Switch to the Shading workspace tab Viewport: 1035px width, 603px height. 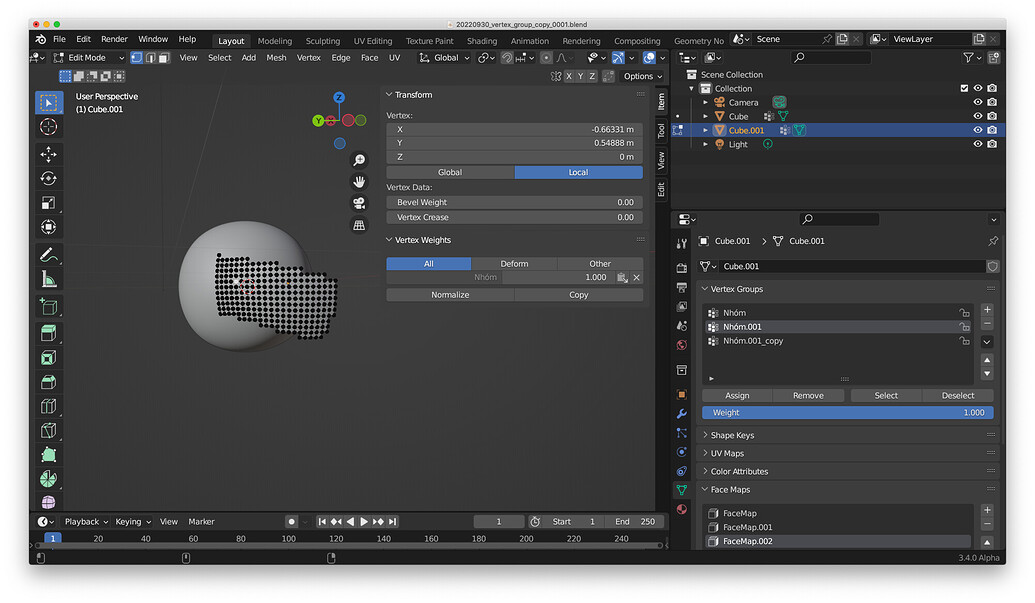click(482, 41)
